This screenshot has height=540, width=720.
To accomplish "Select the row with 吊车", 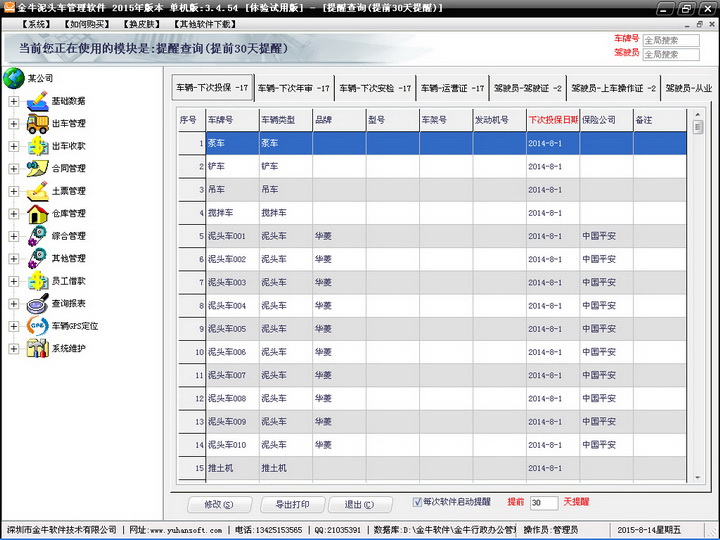I will point(432,190).
